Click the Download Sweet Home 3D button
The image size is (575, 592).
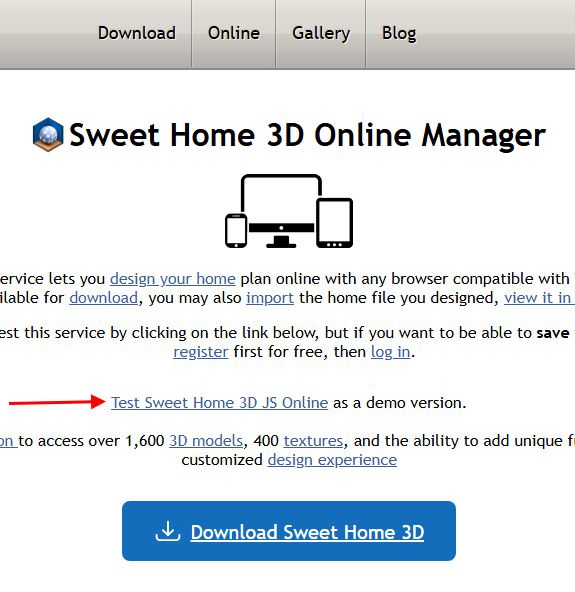(289, 531)
